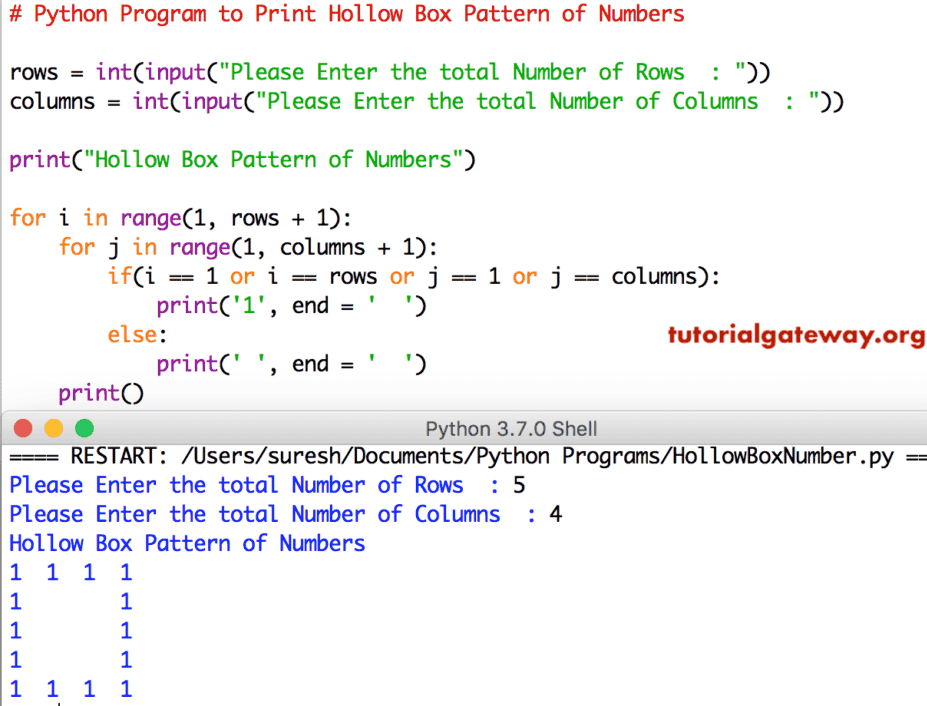Click the comment line about Hollow Box Pattern
Screen dimensions: 927x706
[345, 14]
